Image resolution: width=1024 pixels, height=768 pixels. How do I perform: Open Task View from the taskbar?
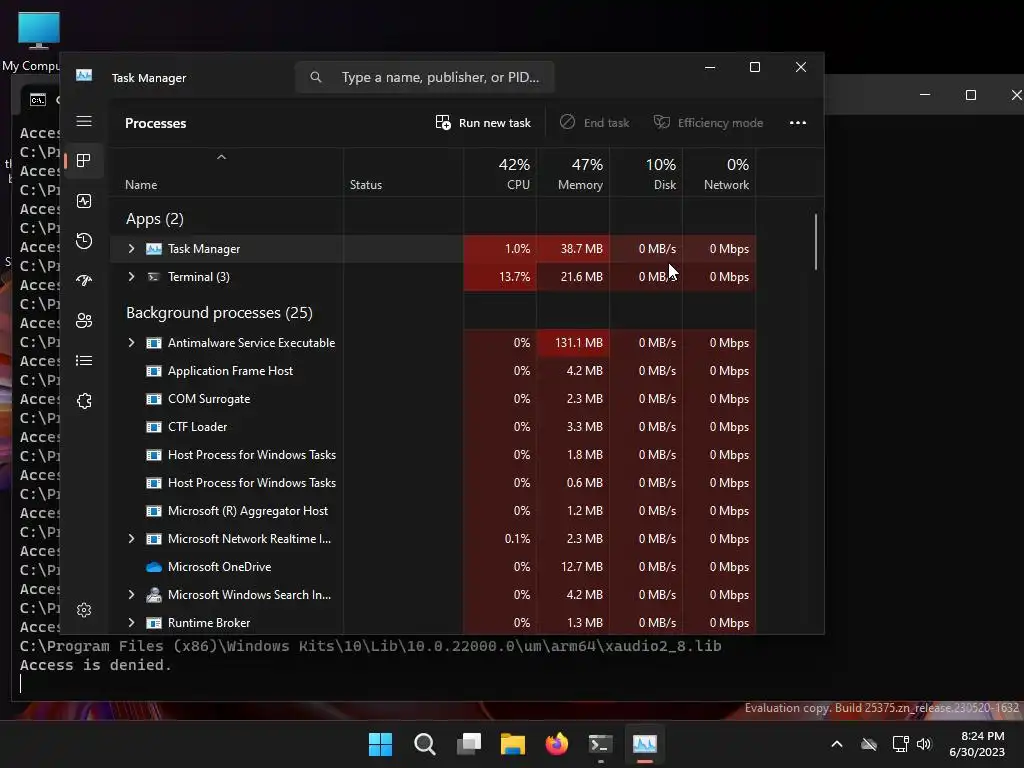click(x=469, y=744)
